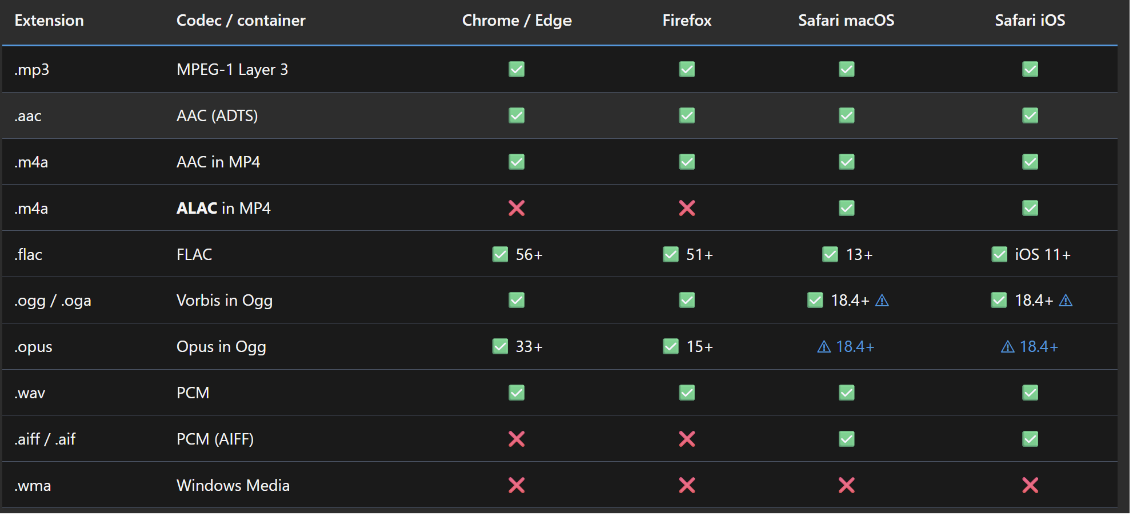
Task: Click the red cross for AIFF in Firefox
Action: (x=687, y=439)
